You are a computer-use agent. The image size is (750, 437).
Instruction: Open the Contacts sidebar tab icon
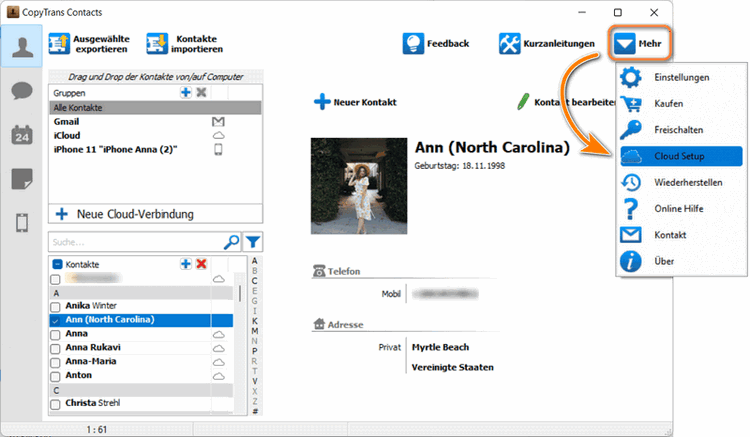[x=22, y=47]
